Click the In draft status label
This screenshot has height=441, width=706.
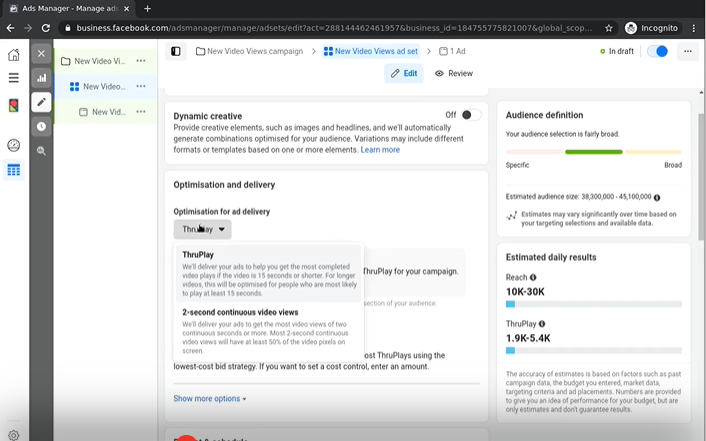coord(617,51)
